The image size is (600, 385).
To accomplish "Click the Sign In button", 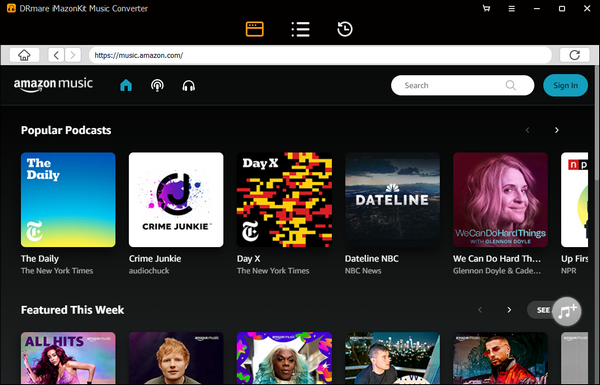I will 565,85.
